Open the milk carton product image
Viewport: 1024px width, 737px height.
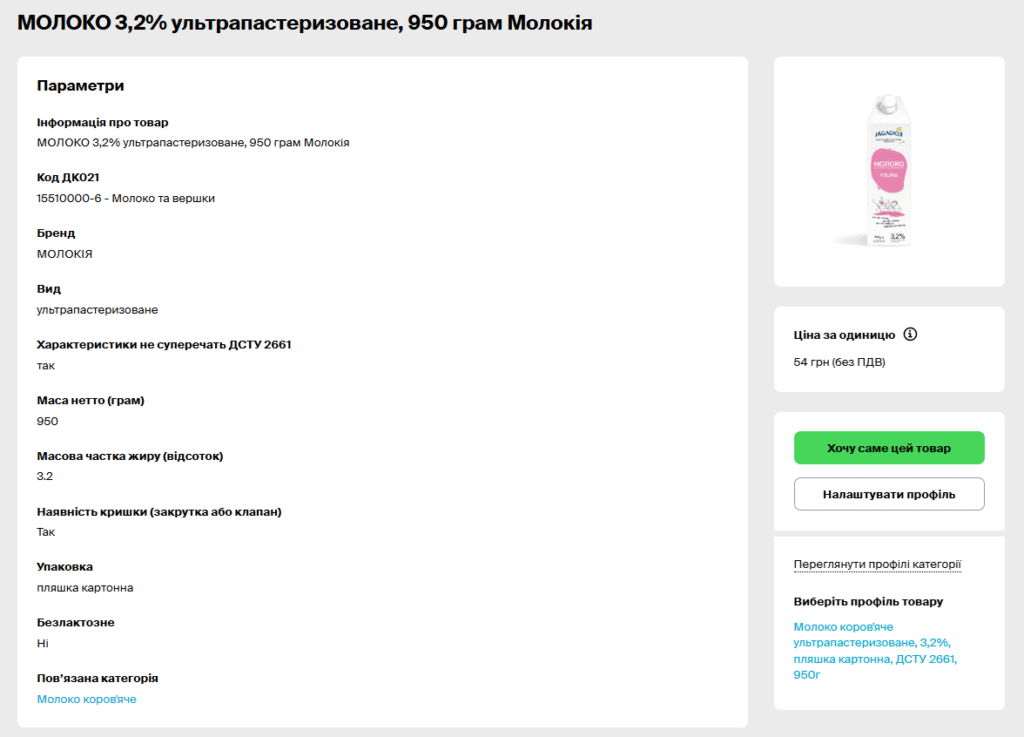pyautogui.click(x=888, y=171)
